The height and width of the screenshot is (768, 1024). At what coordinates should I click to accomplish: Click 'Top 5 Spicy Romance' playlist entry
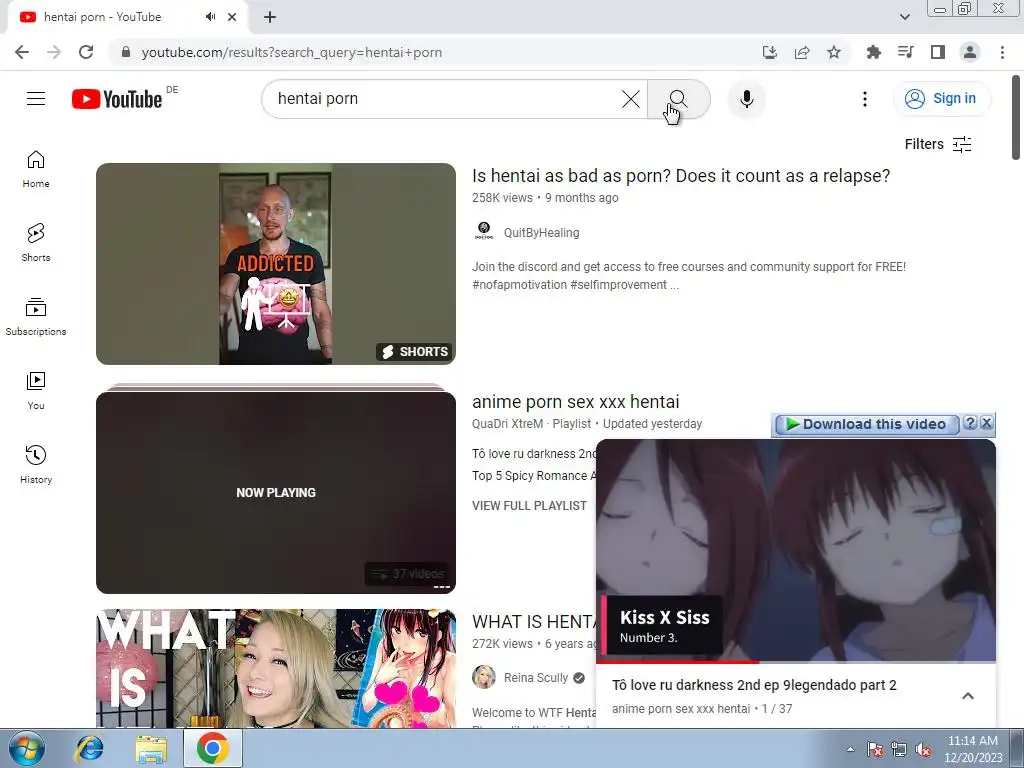pyautogui.click(x=534, y=475)
